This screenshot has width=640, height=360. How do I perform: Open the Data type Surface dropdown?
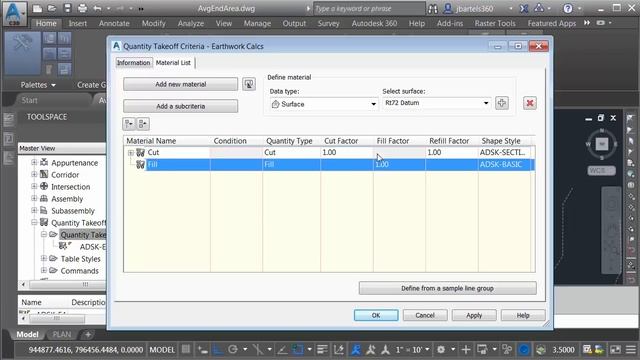373,104
